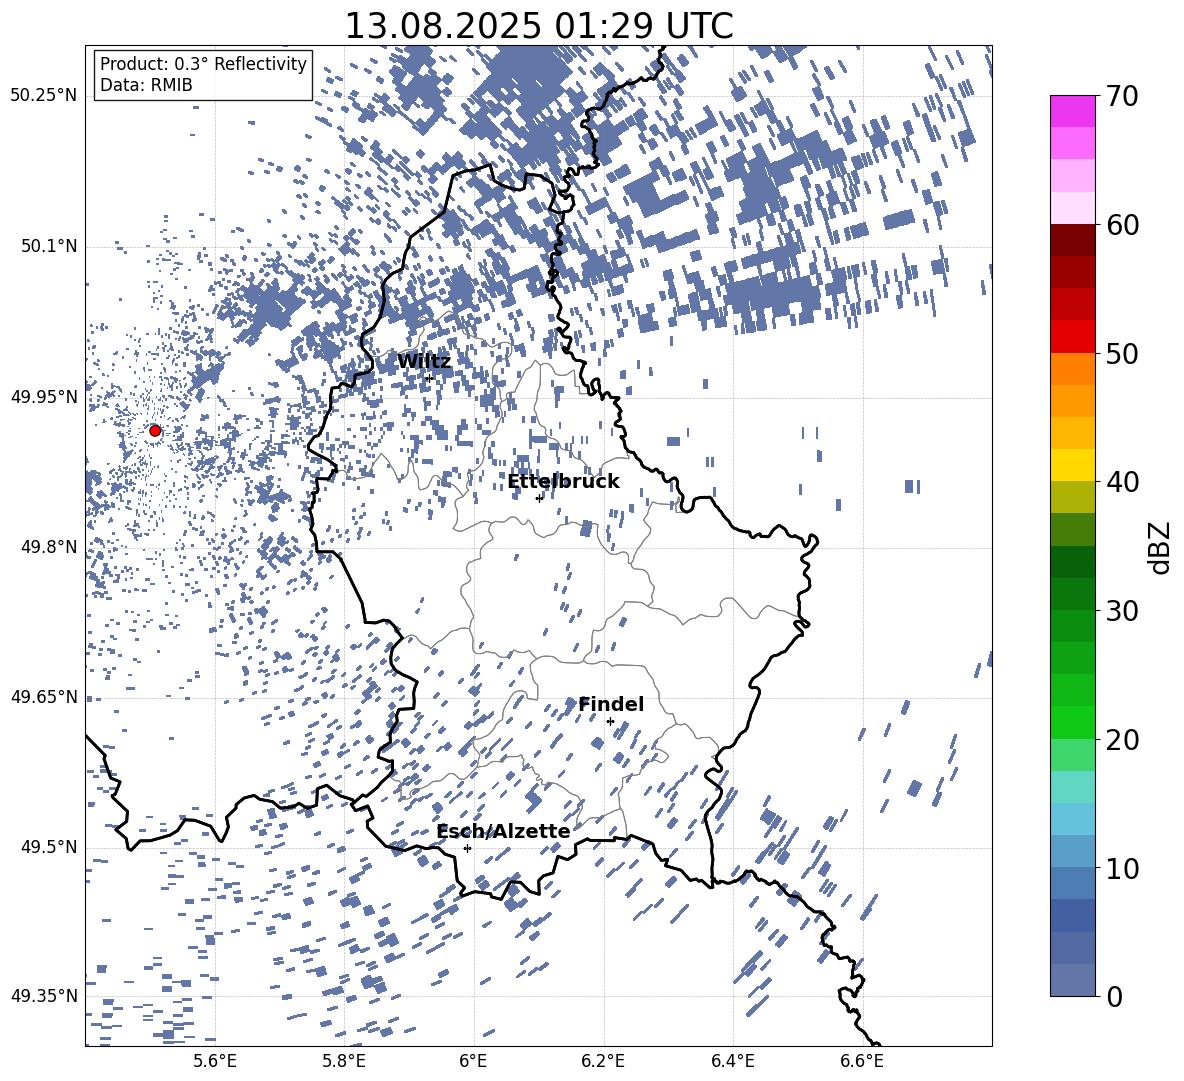Viewport: 1184px width, 1081px height.
Task: Click the Data: RMIB text
Action: click(146, 85)
